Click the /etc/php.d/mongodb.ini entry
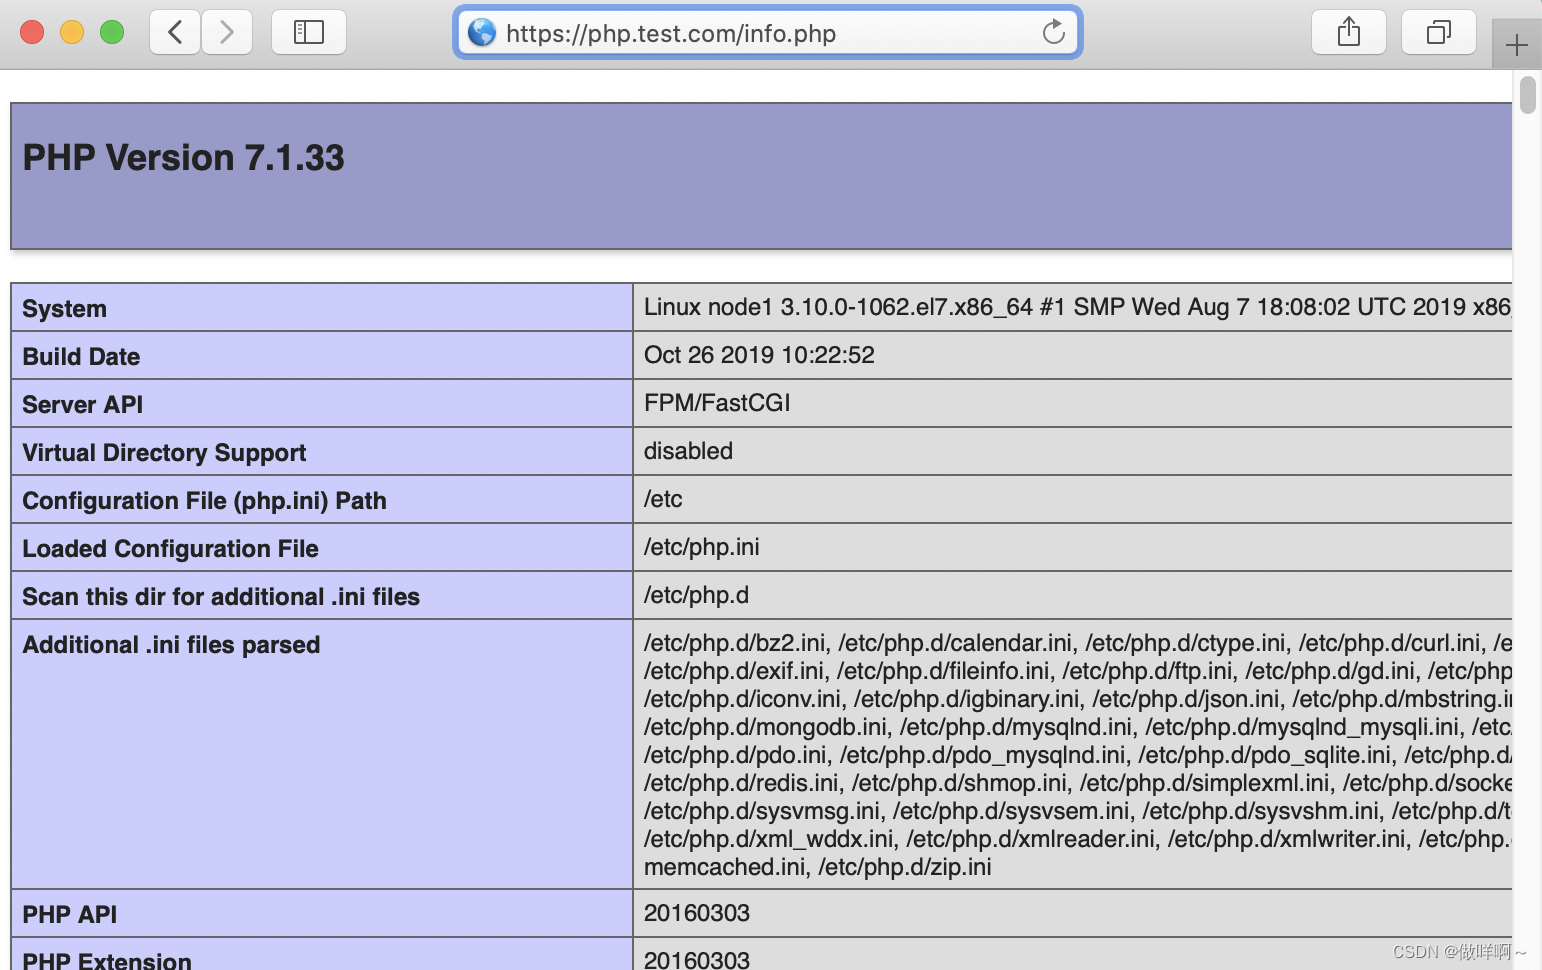 click(x=765, y=727)
